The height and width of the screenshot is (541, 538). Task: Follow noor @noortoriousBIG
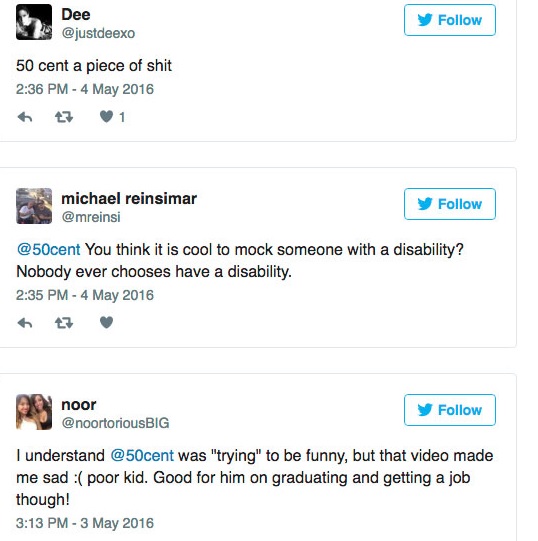point(450,410)
